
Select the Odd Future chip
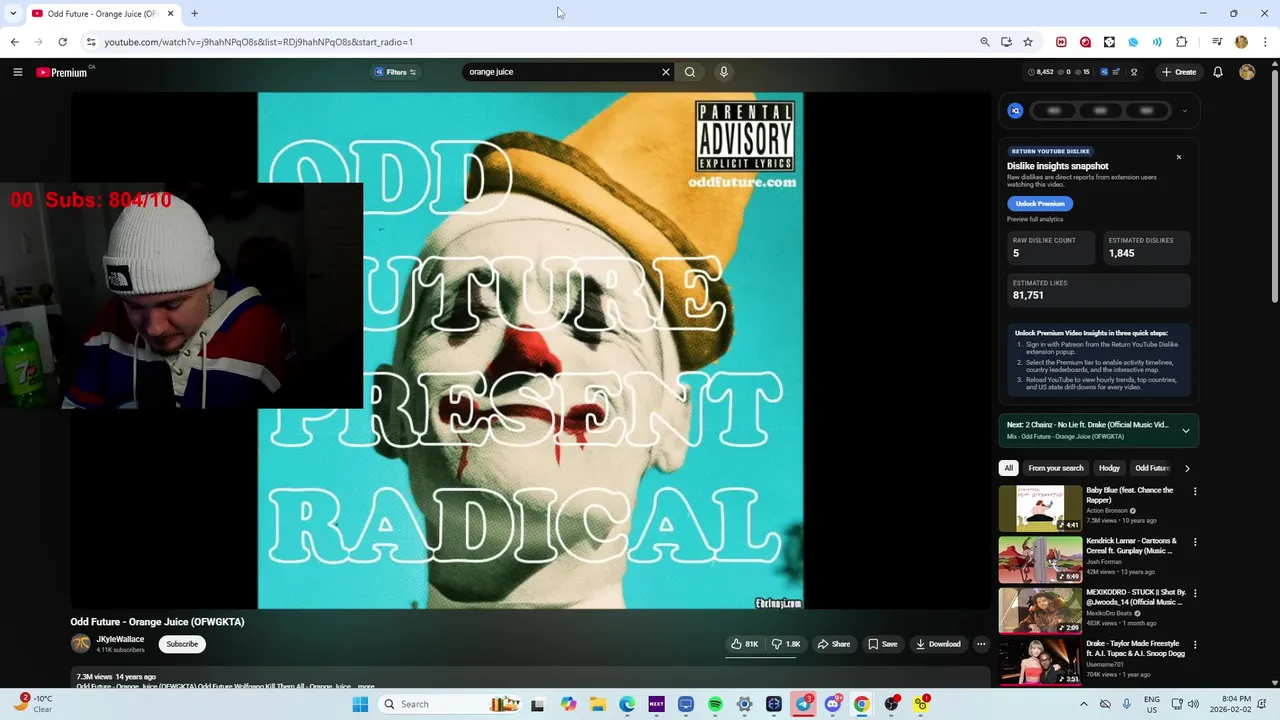(1152, 468)
